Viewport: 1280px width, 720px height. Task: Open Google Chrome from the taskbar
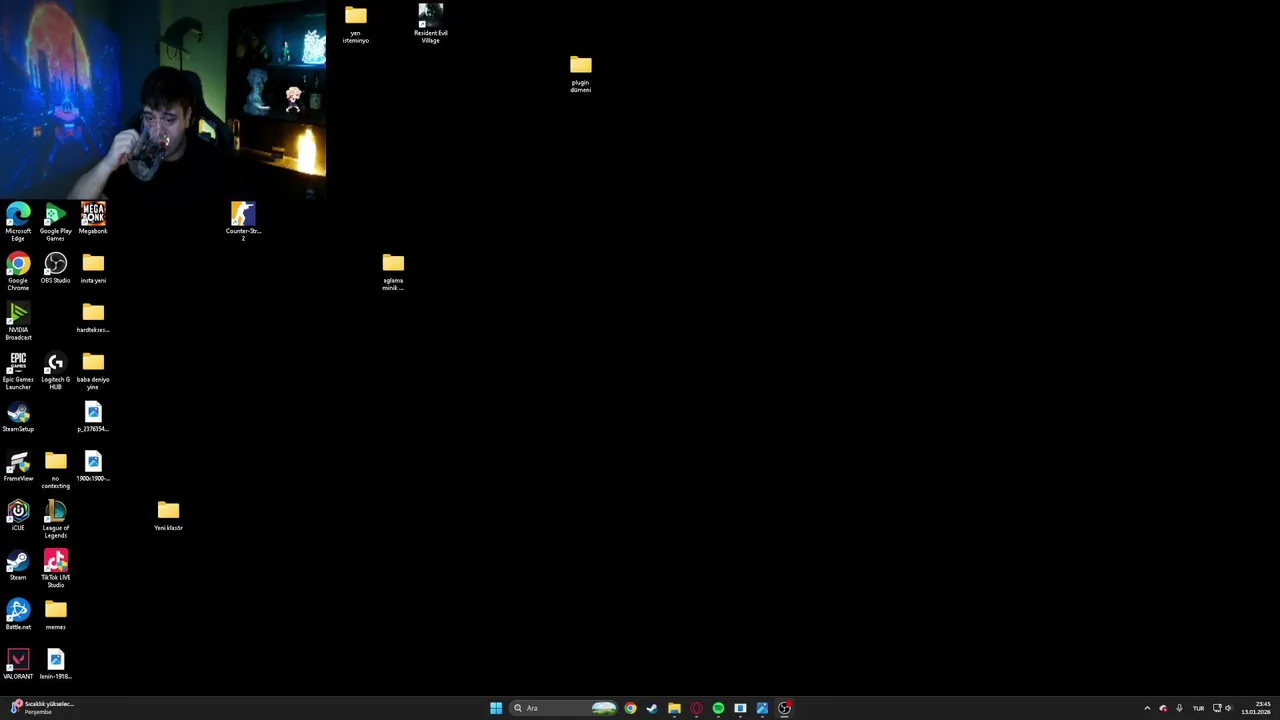(x=630, y=708)
